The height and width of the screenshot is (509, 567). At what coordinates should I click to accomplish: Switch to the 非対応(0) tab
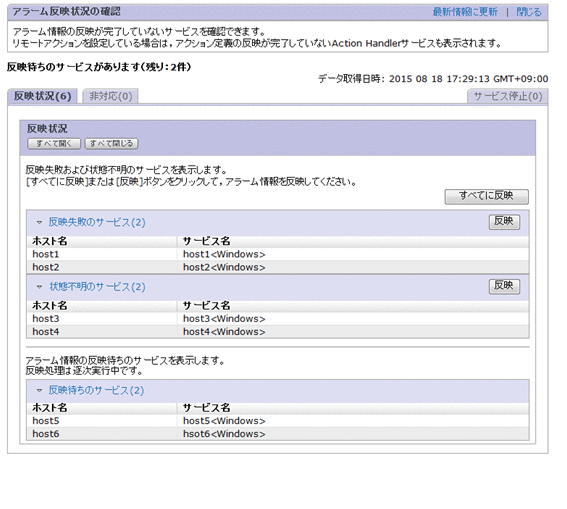[111, 96]
